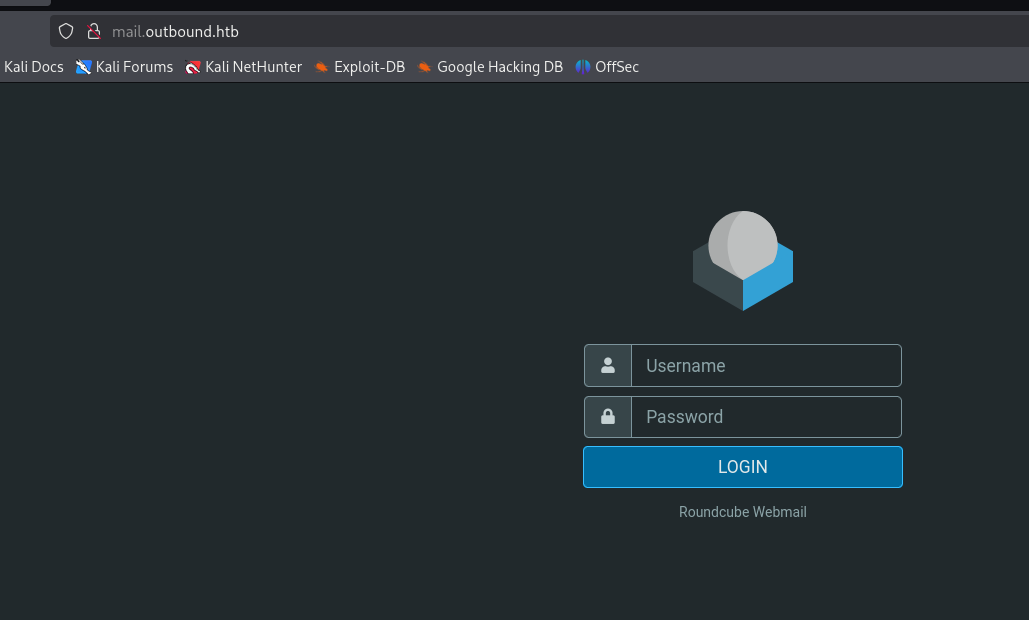Click the OffSec bookmark favicon
This screenshot has height=620, width=1029.
[583, 67]
